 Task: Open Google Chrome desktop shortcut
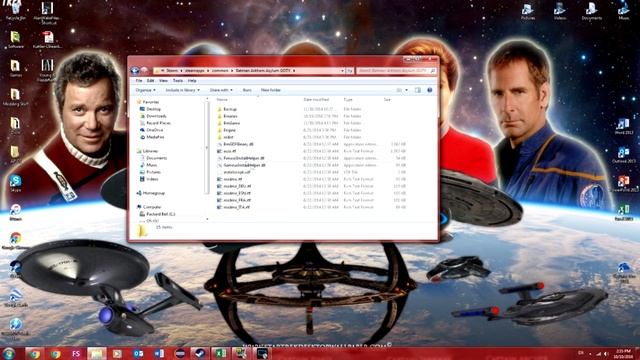(15, 240)
